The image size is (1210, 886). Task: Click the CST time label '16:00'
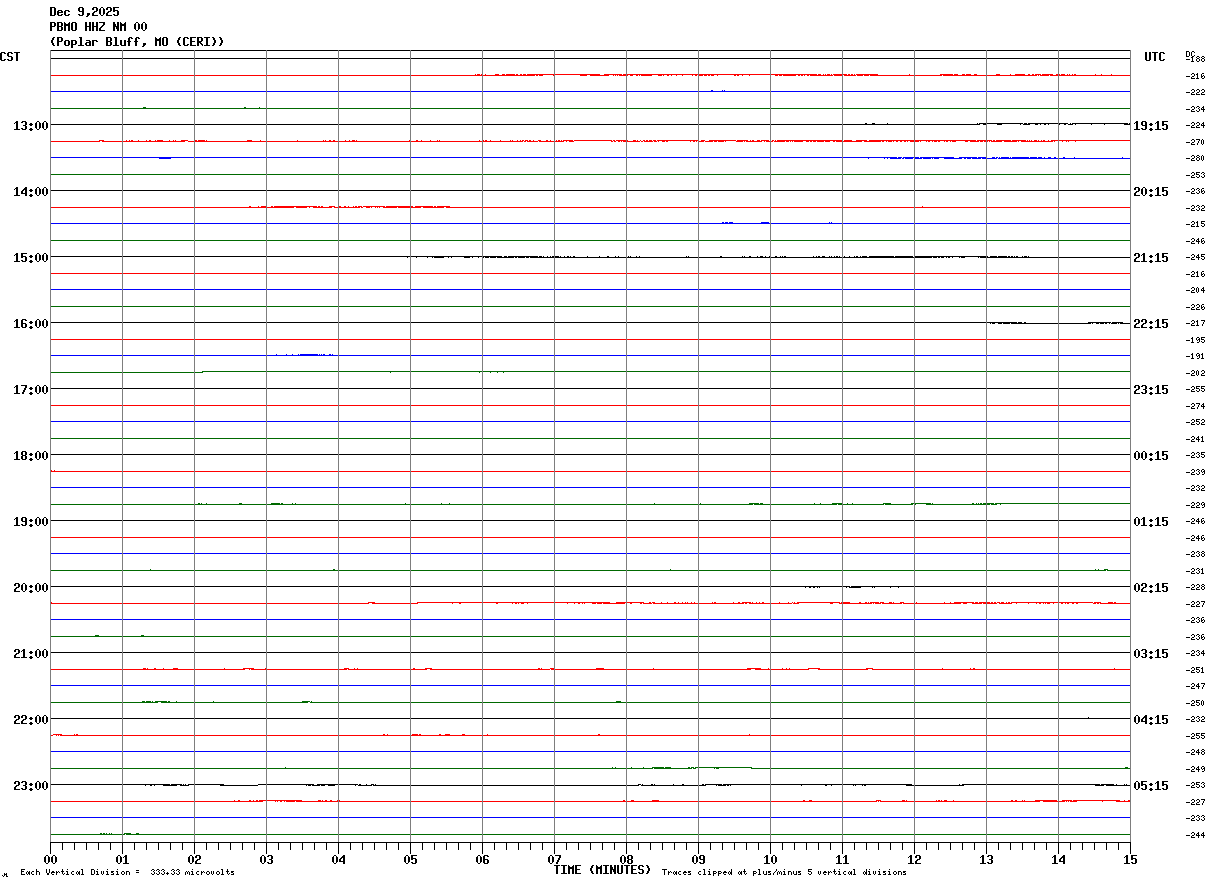click(31, 324)
